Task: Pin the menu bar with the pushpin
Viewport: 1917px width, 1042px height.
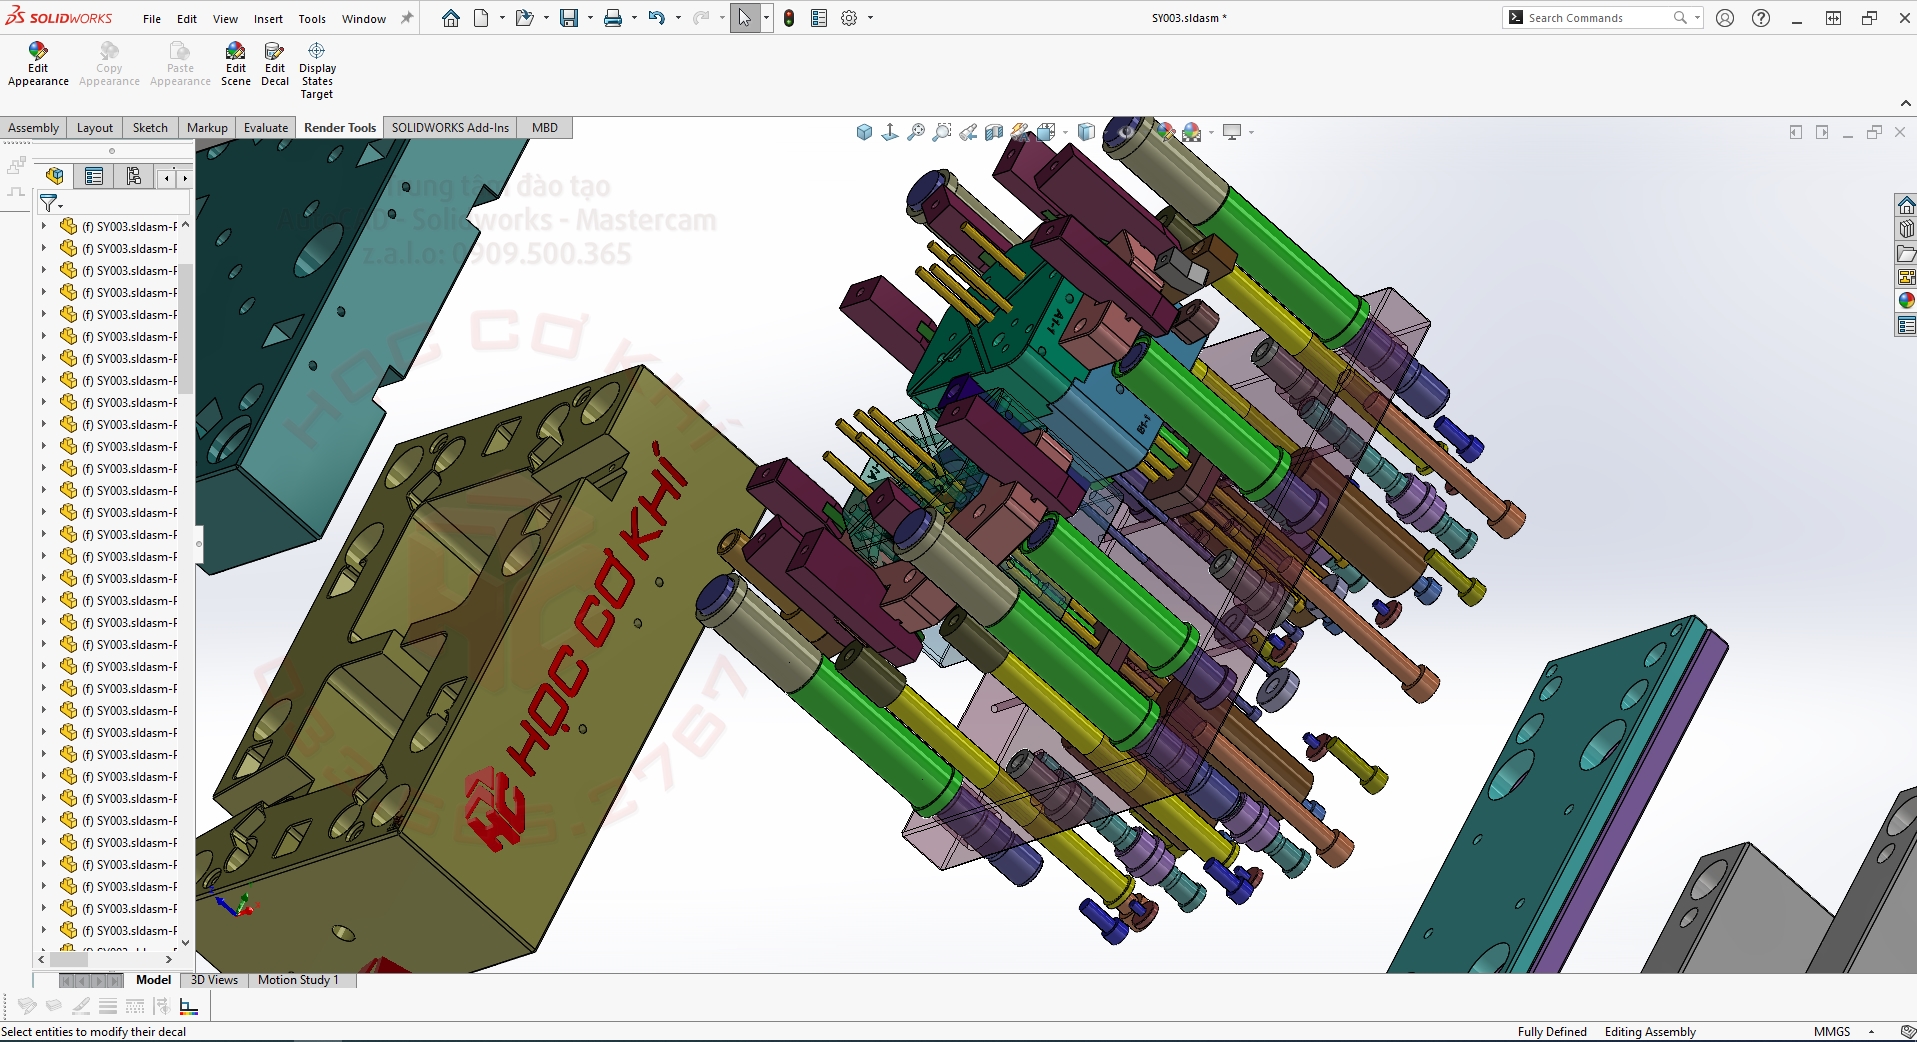Action: 407,18
